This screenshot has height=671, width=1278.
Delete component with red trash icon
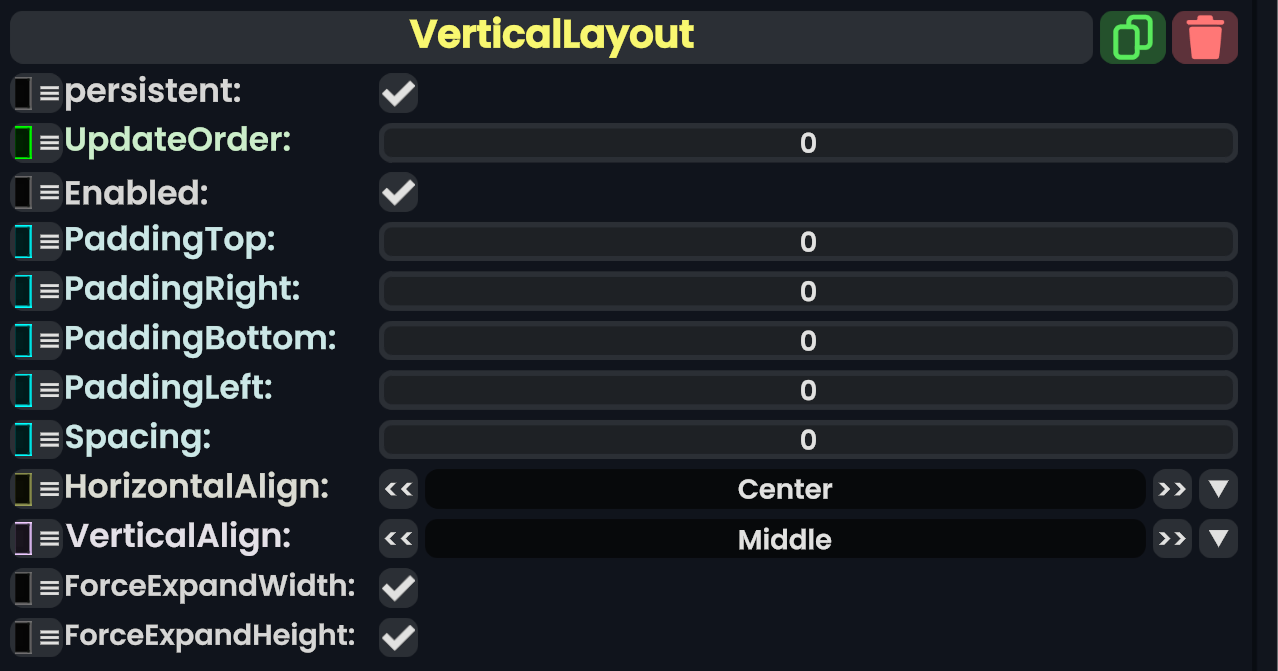pyautogui.click(x=1204, y=38)
